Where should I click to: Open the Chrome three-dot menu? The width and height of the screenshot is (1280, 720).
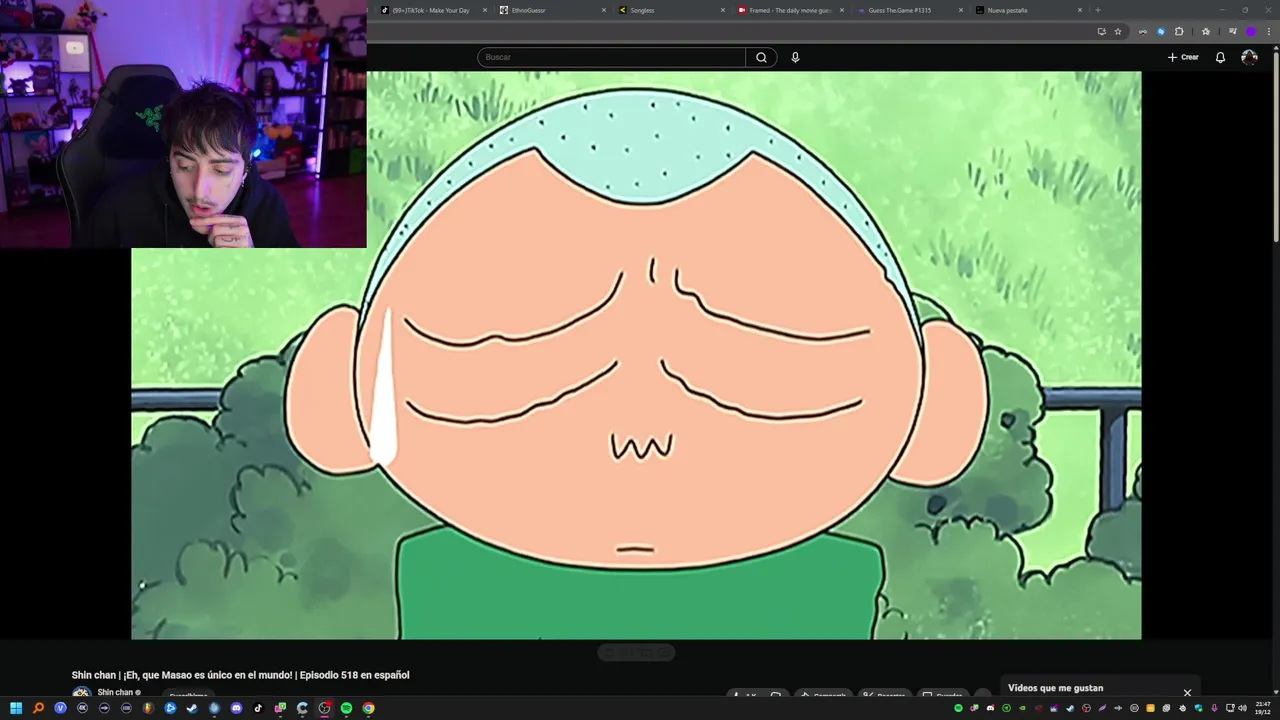tap(1269, 31)
